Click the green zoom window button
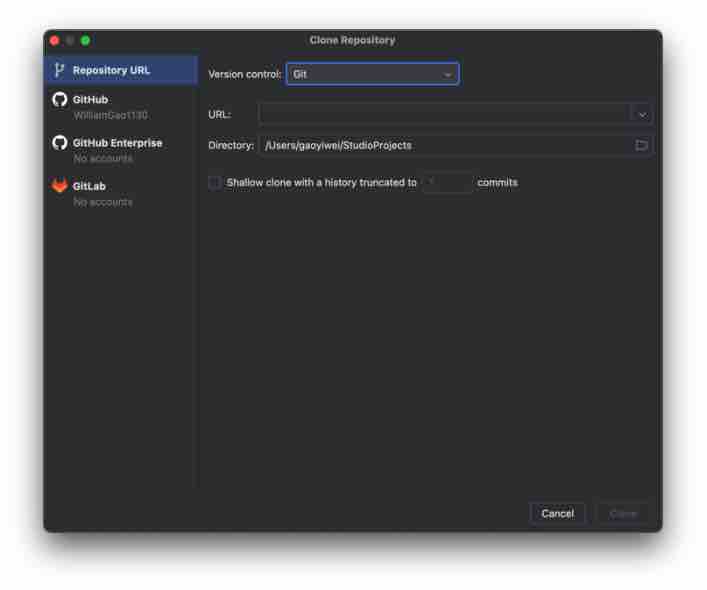 [x=85, y=41]
